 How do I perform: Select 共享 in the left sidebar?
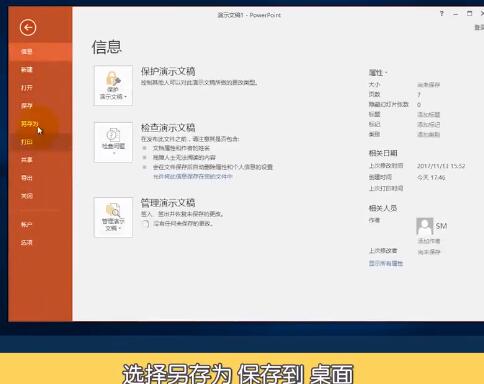(x=40, y=160)
